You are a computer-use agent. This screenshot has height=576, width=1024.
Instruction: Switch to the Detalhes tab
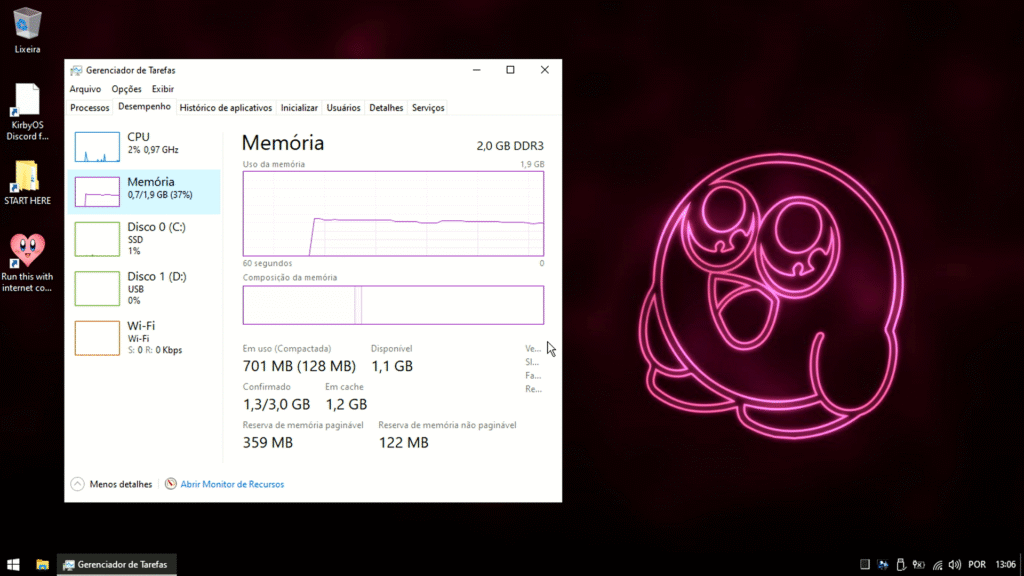point(386,108)
